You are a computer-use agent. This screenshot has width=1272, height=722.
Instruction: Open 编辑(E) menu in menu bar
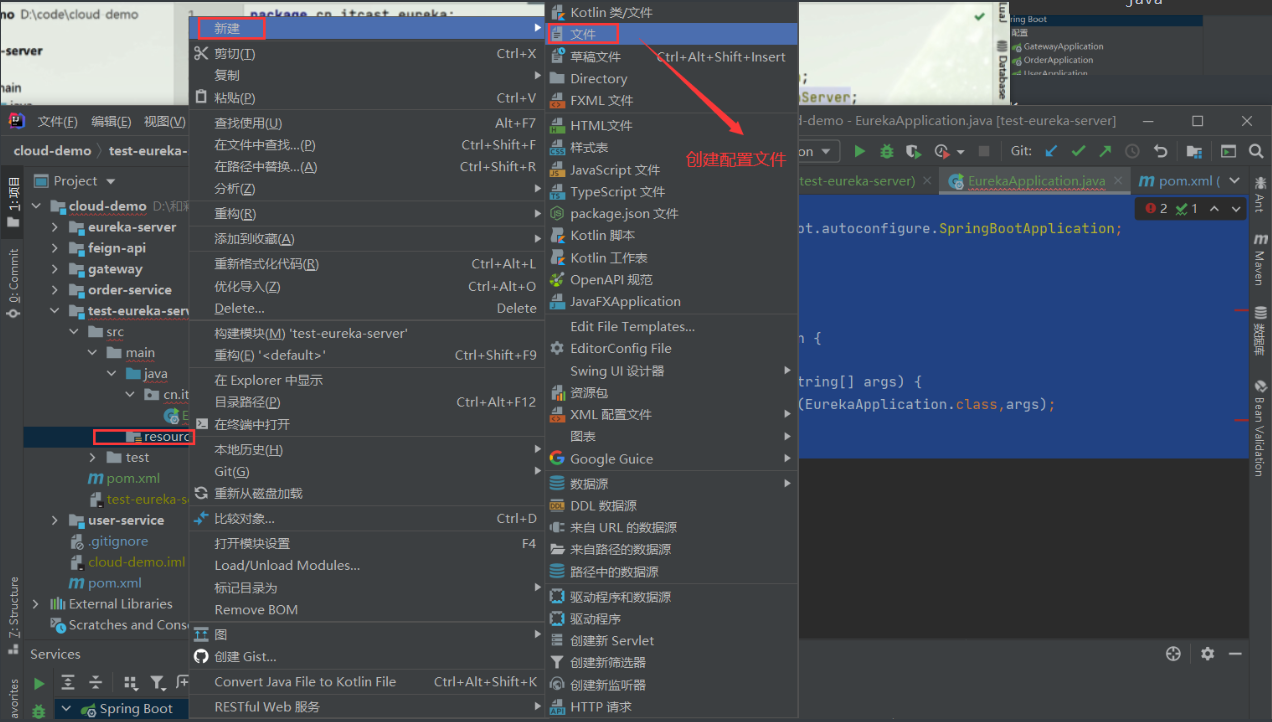pyautogui.click(x=111, y=121)
